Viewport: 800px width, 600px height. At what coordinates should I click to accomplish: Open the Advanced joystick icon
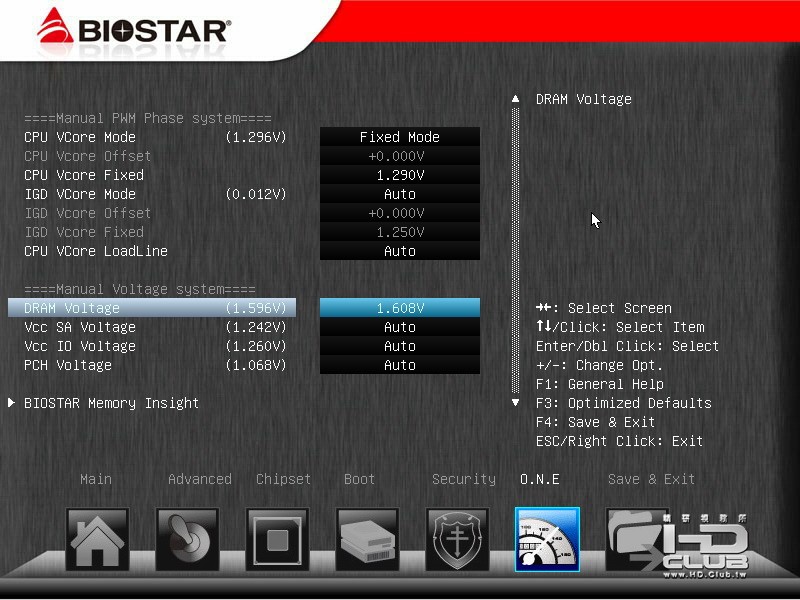tap(187, 539)
